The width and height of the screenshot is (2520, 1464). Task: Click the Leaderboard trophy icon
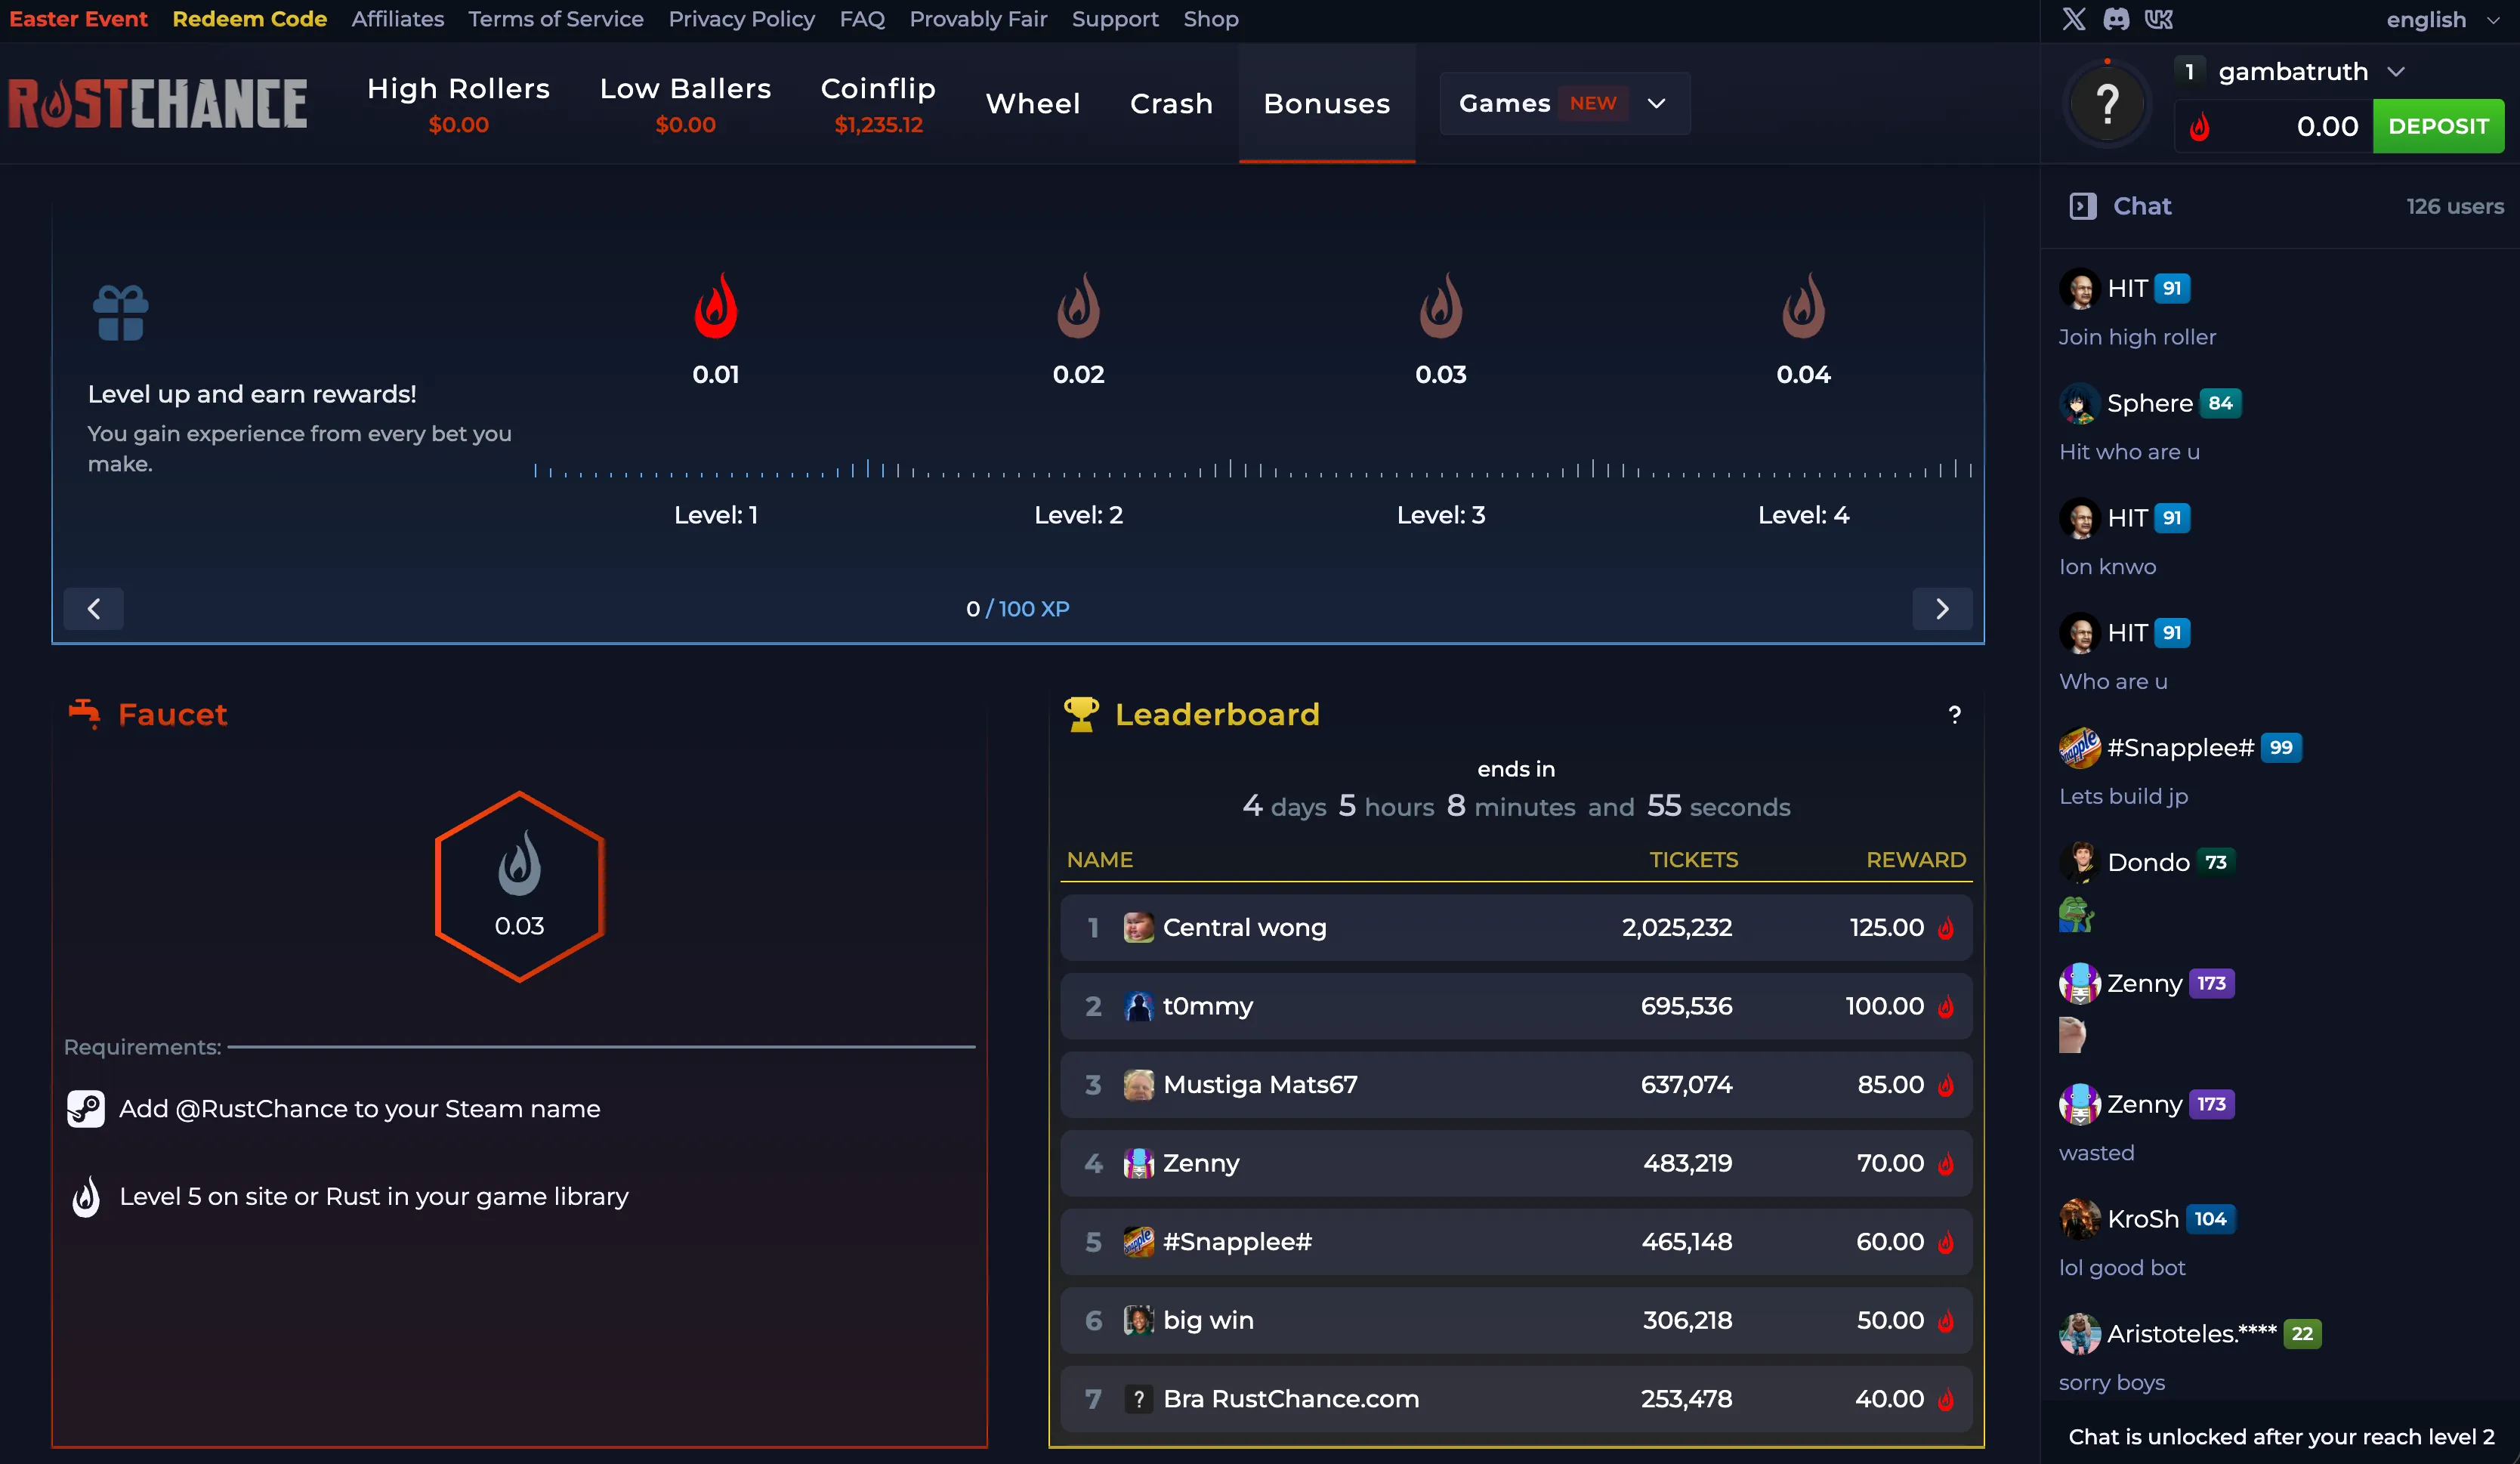(1081, 714)
